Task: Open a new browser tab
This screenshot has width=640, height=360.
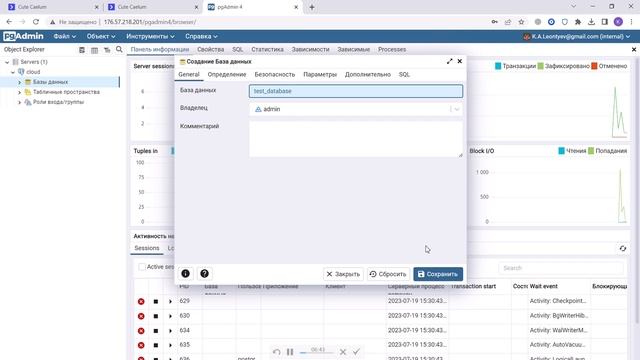Action: tap(312, 7)
